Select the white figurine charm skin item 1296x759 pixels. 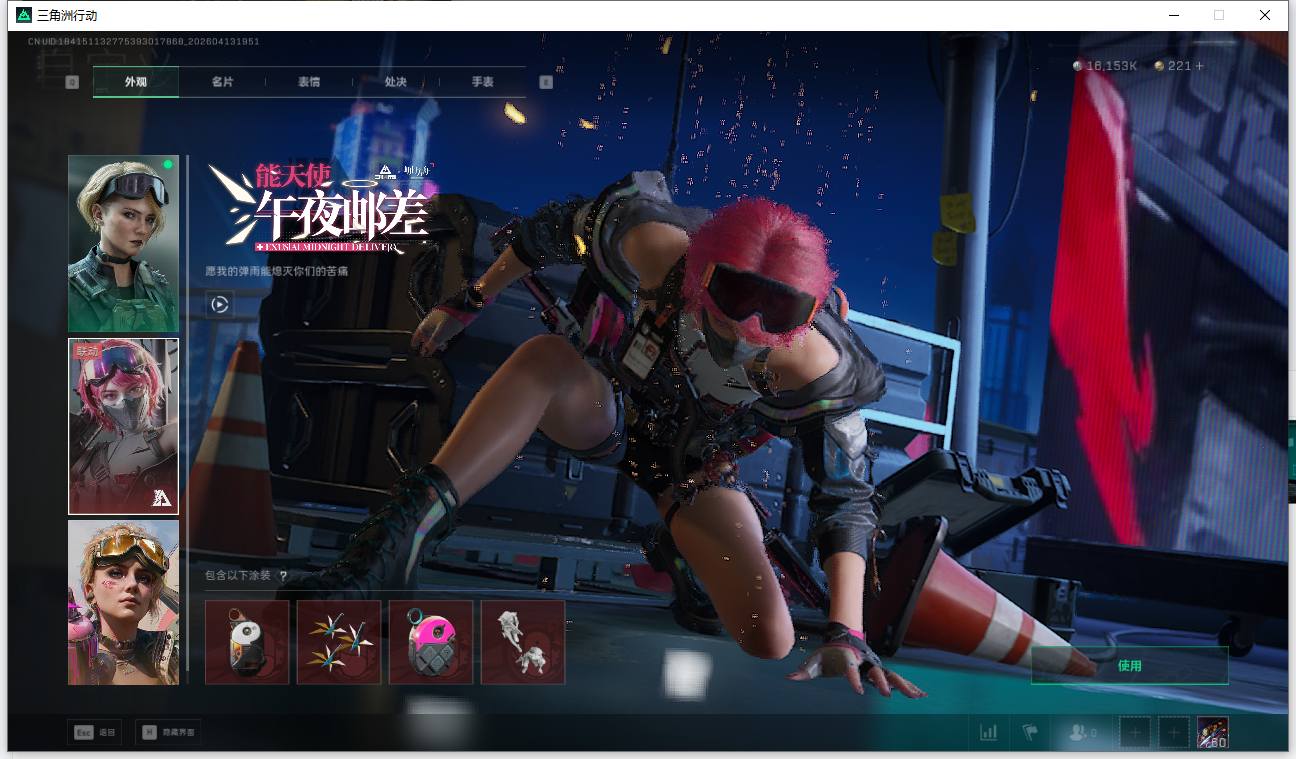coord(523,642)
